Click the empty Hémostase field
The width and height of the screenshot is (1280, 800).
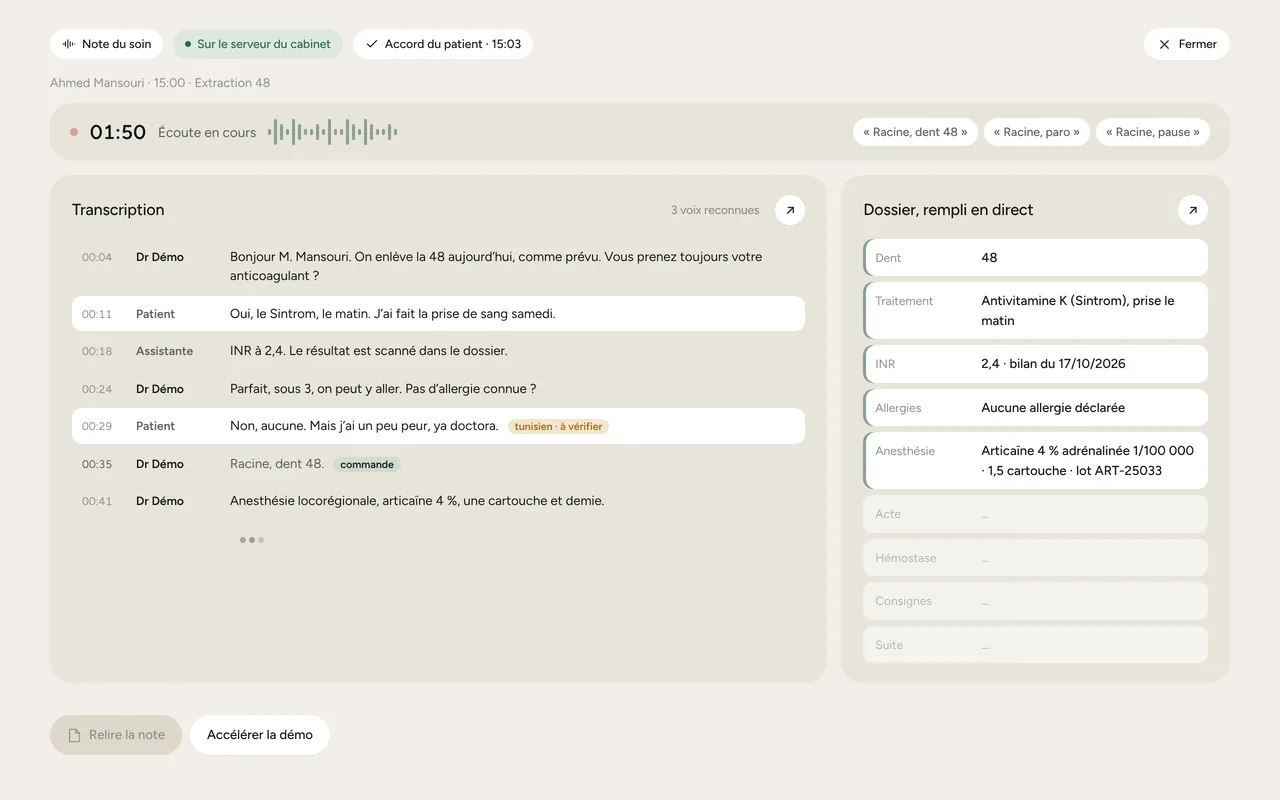tap(1035, 558)
